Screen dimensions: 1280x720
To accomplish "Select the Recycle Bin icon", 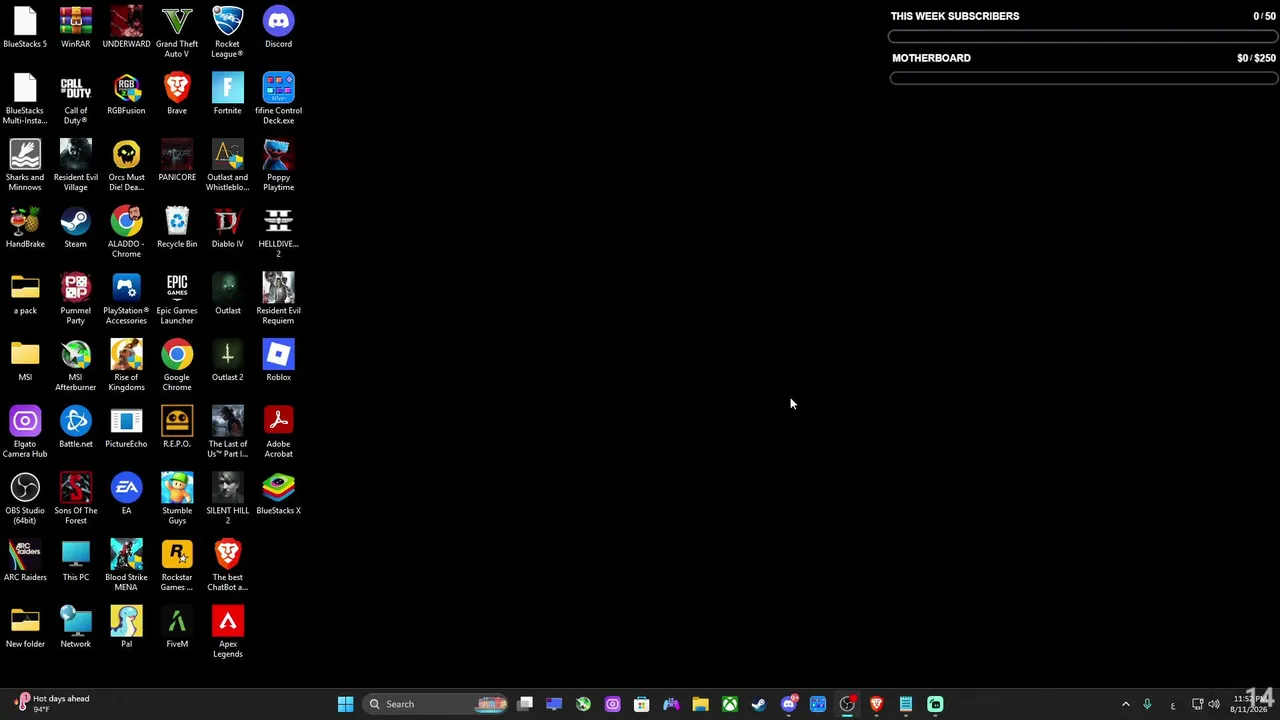I will pos(177,228).
